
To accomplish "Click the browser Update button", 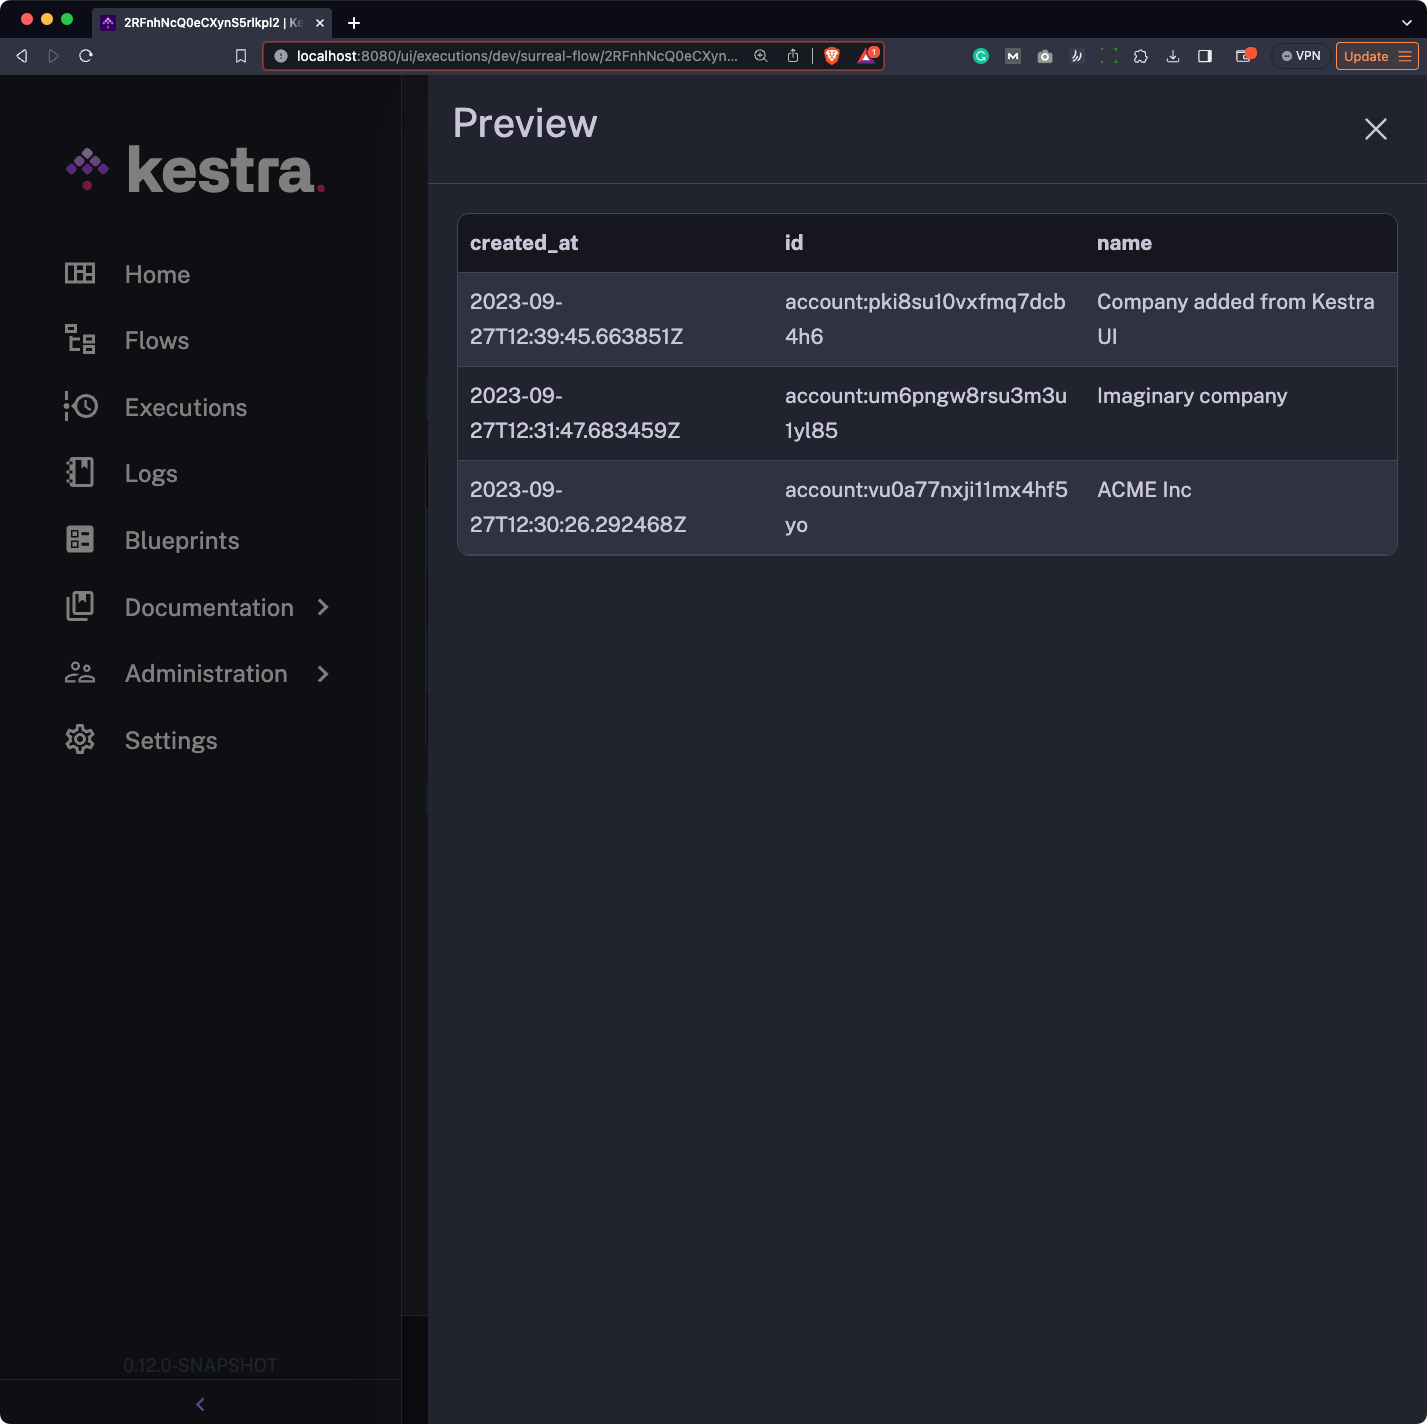I will 1366,56.
